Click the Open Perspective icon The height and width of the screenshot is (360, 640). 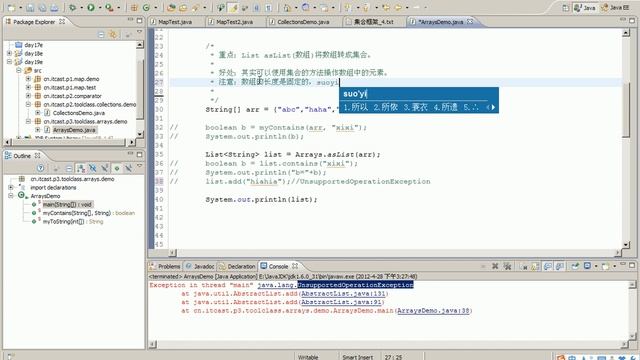tap(566, 7)
